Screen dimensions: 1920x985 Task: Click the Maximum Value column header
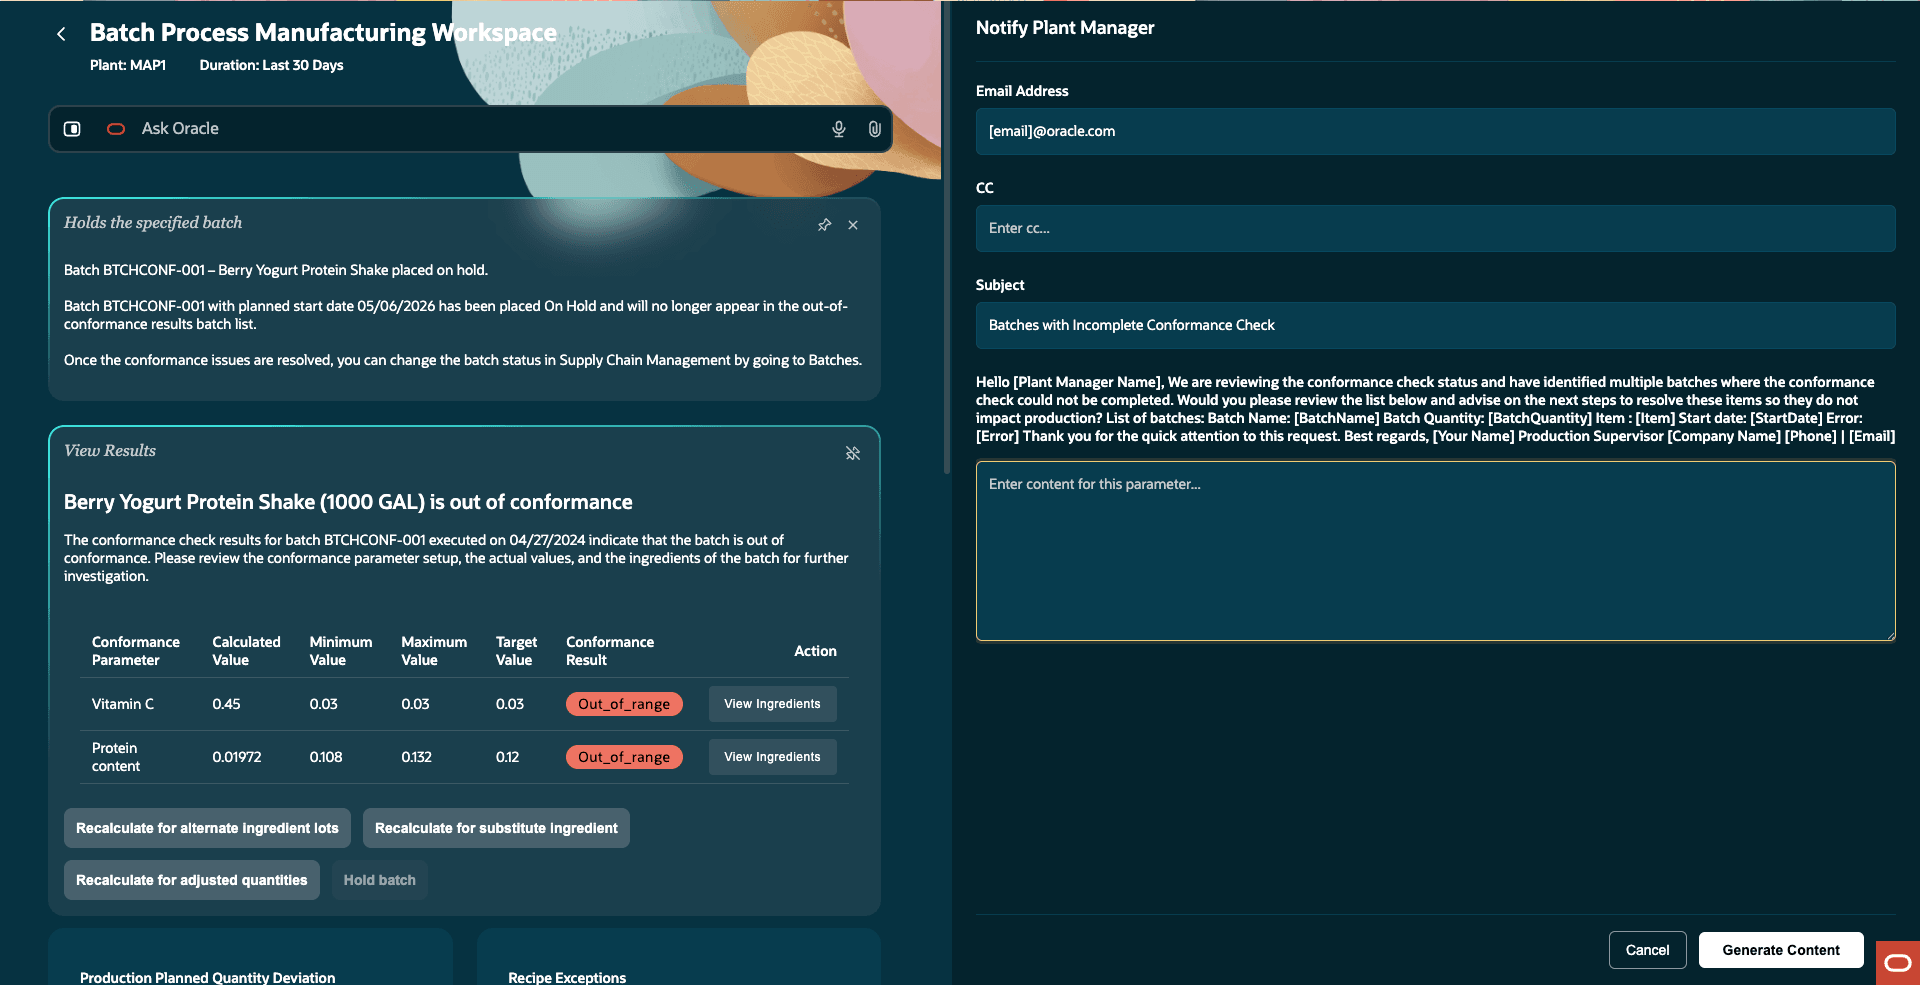(434, 651)
